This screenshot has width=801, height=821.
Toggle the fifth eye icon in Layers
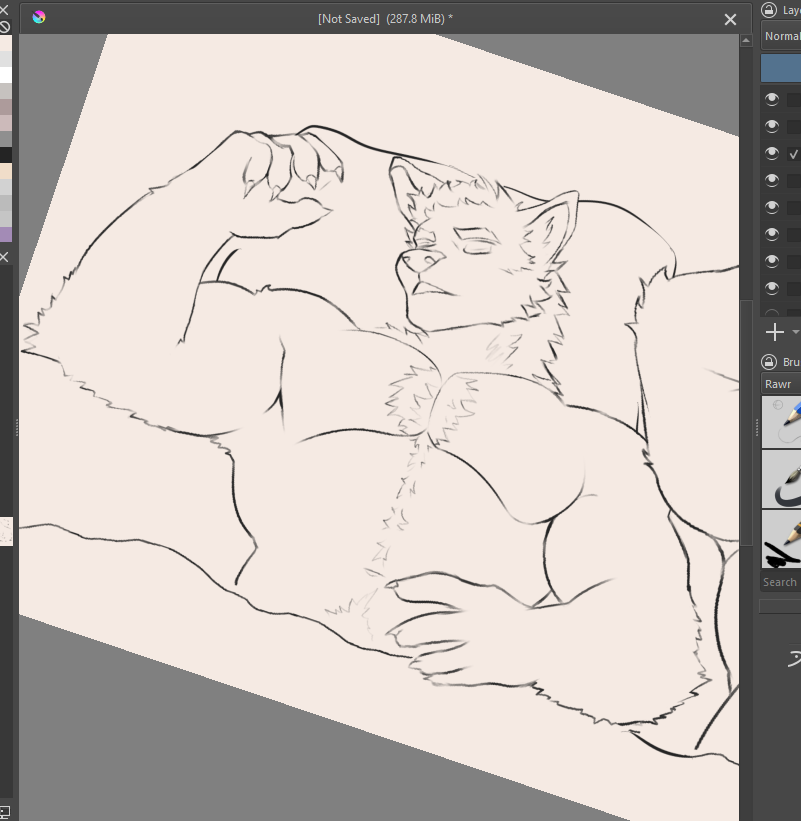772,207
